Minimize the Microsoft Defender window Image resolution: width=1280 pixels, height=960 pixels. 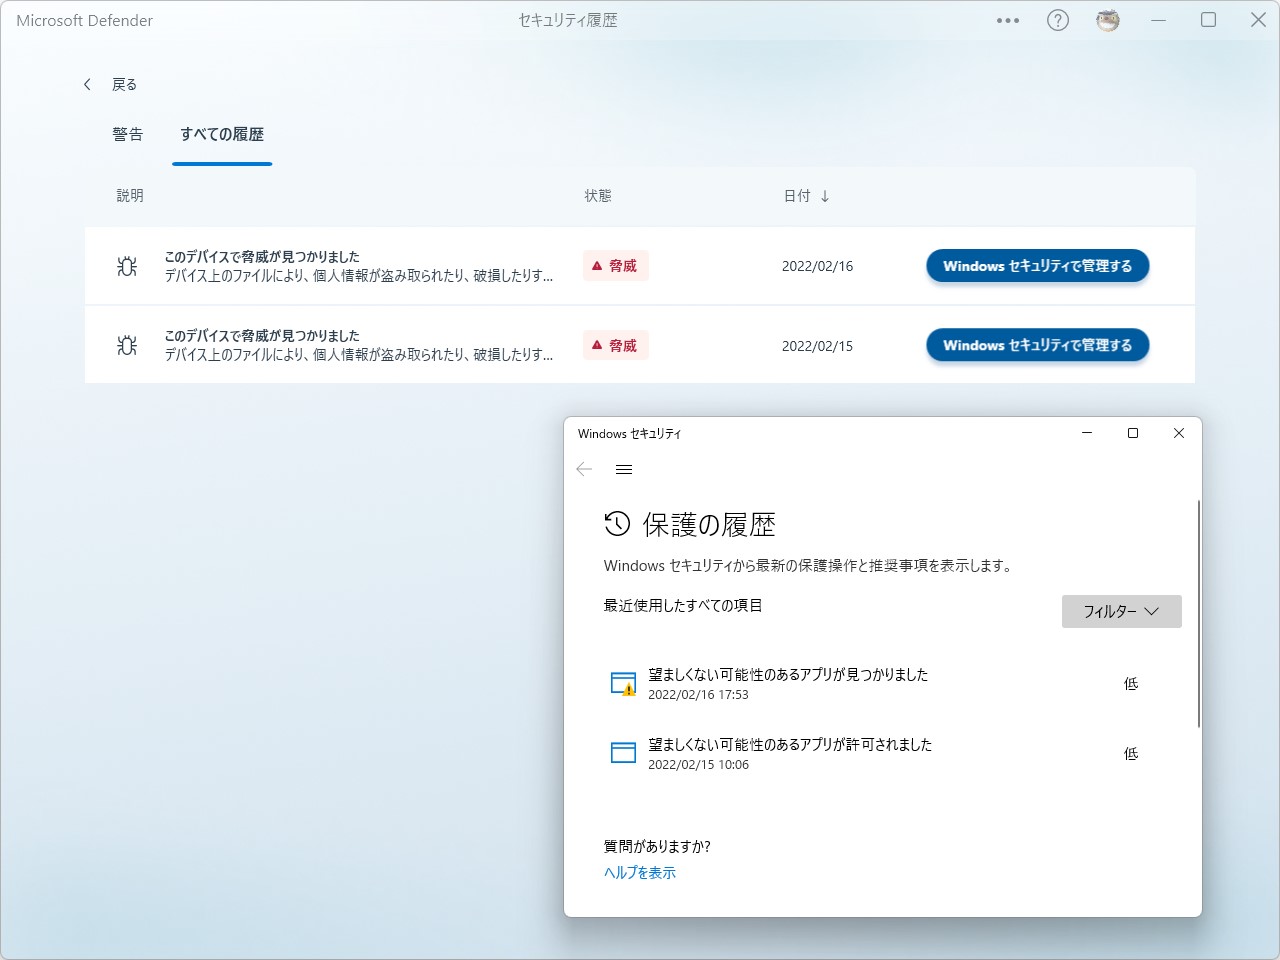click(1159, 20)
